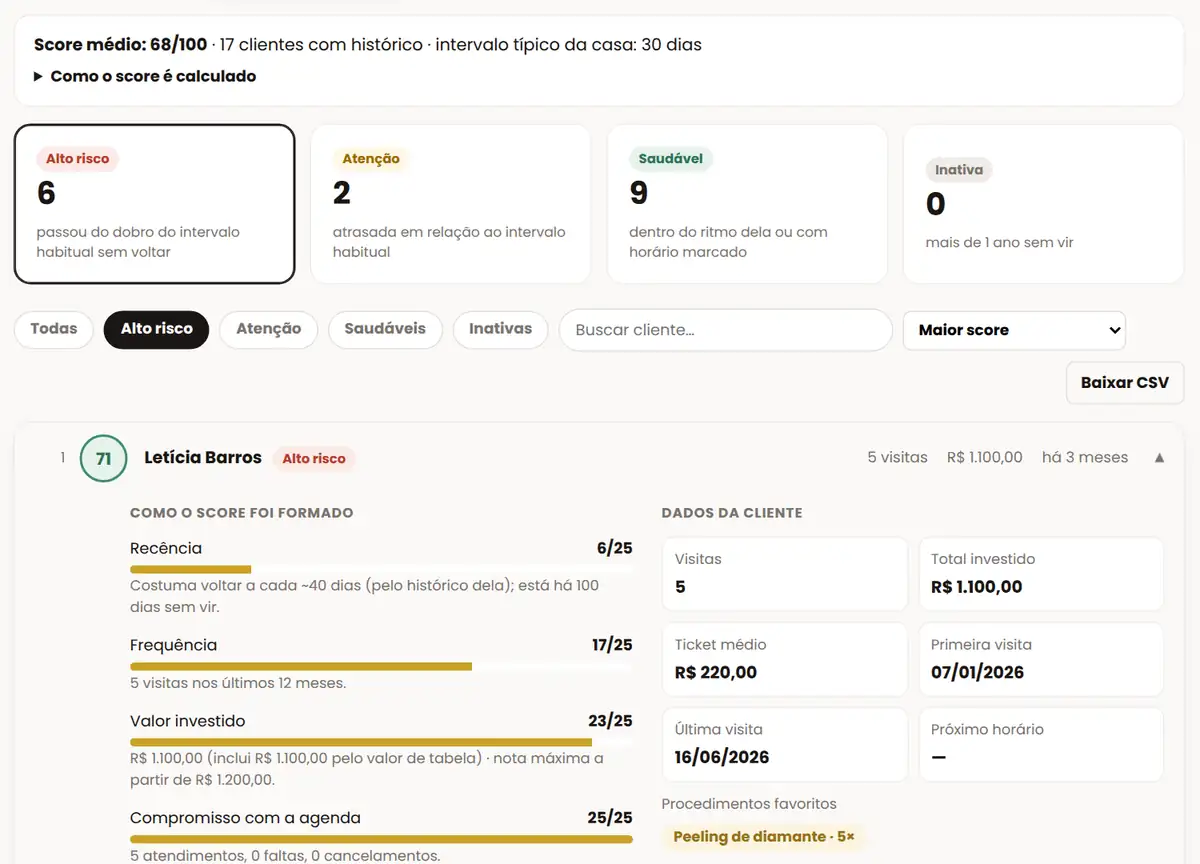Image resolution: width=1200 pixels, height=864 pixels.
Task: Click the Frequência score value 17/25
Action: 612,645
